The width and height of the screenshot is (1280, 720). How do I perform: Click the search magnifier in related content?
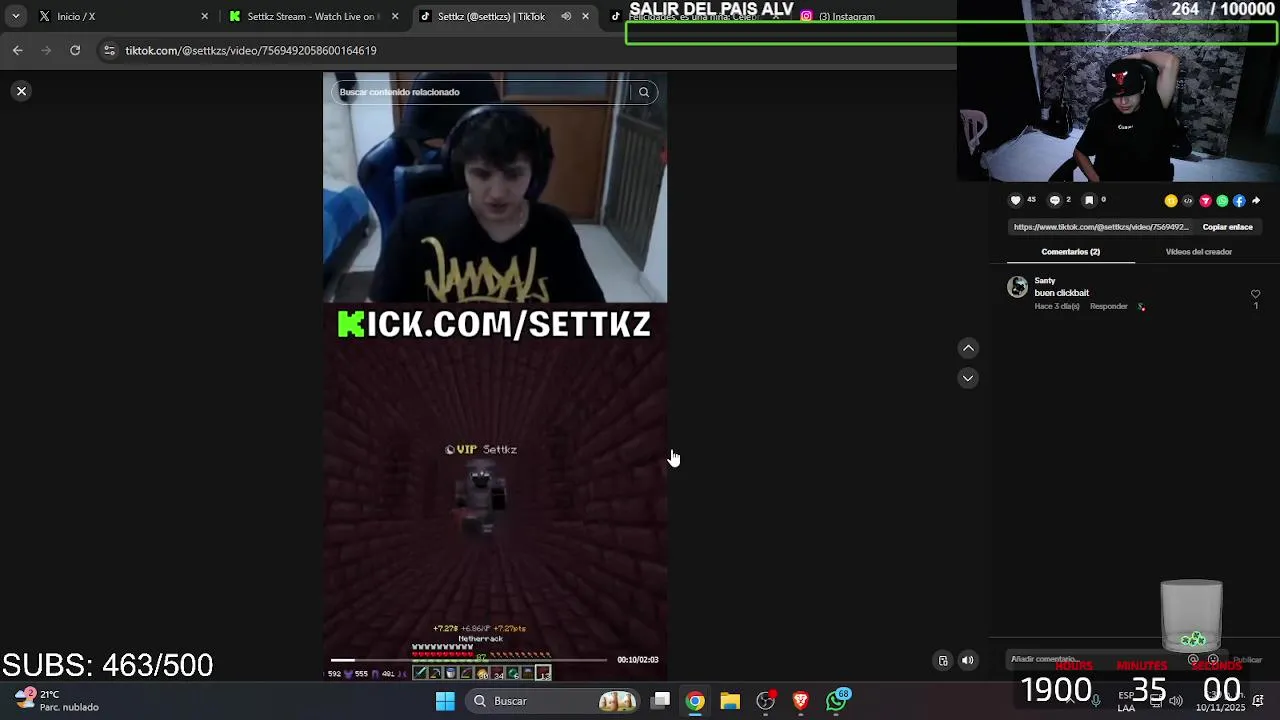coord(644,92)
